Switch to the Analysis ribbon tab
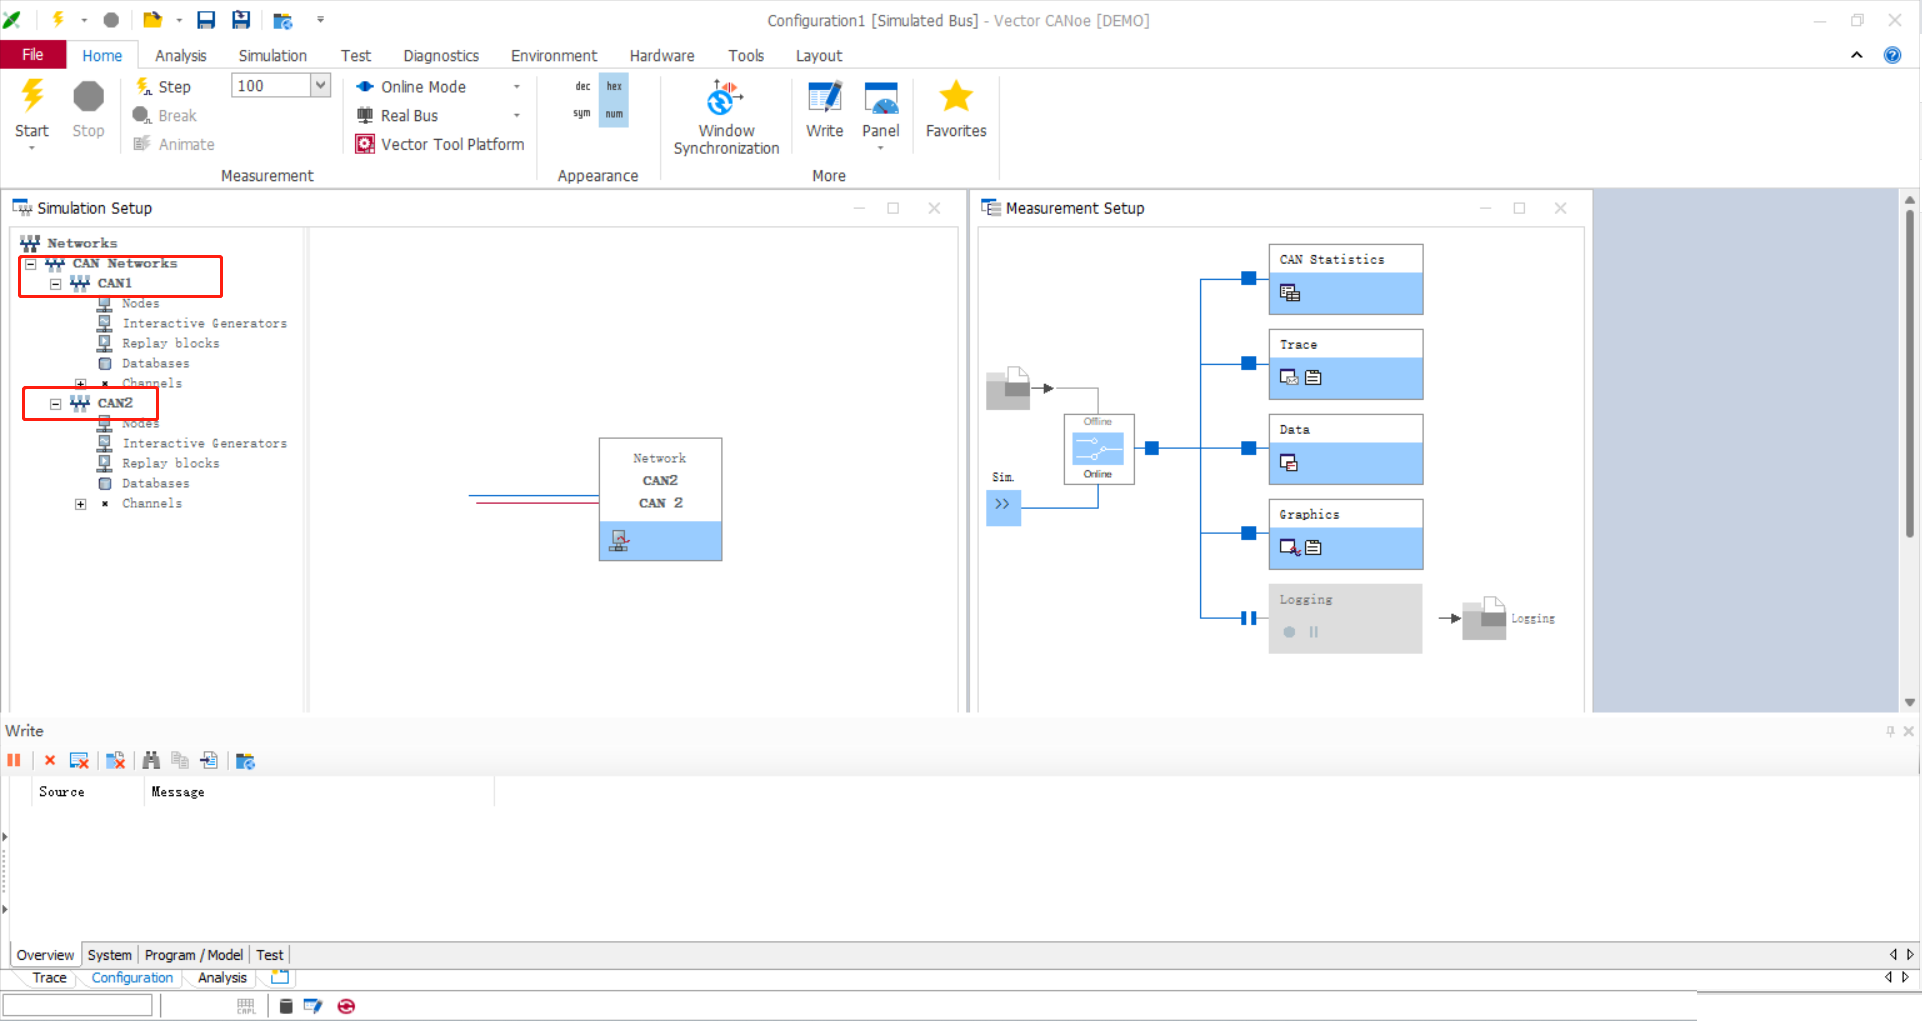 coord(181,56)
